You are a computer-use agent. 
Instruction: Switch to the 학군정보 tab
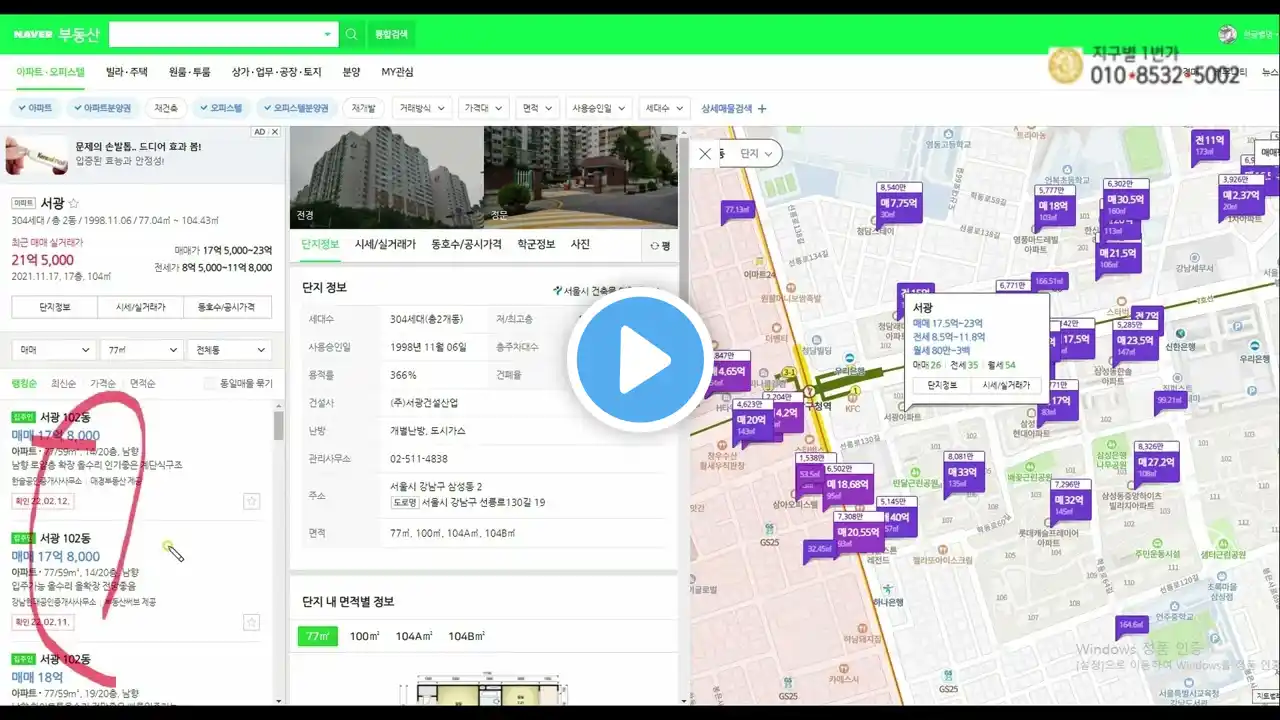[x=536, y=244]
